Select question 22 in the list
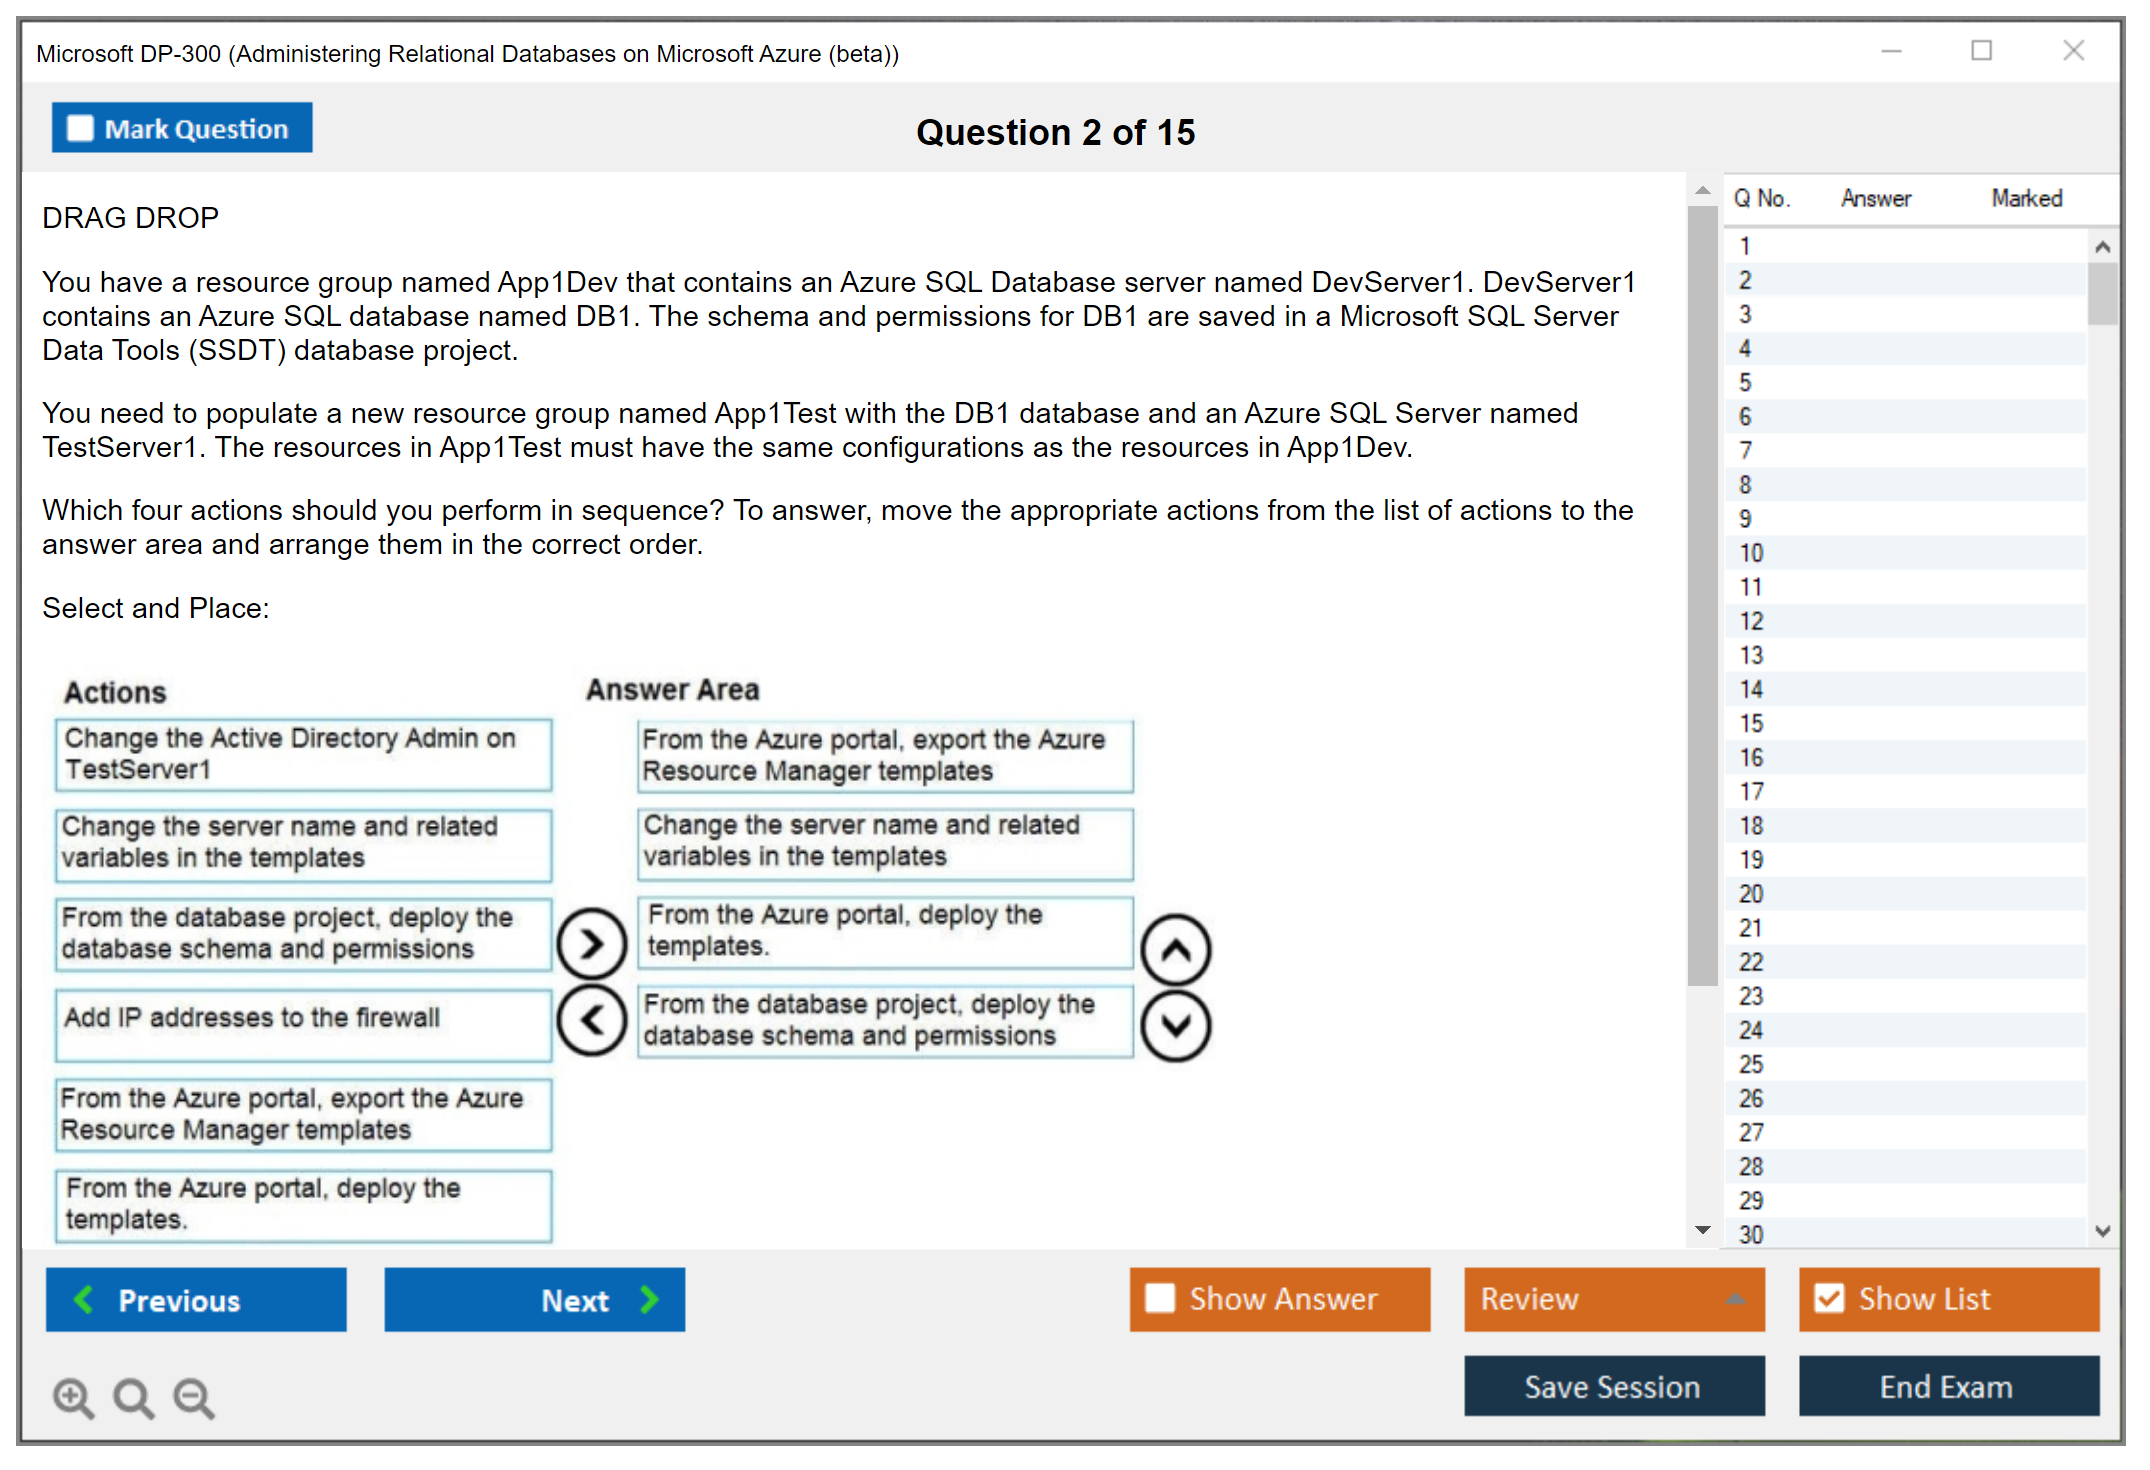This screenshot has height=1470, width=2150. 1752,962
